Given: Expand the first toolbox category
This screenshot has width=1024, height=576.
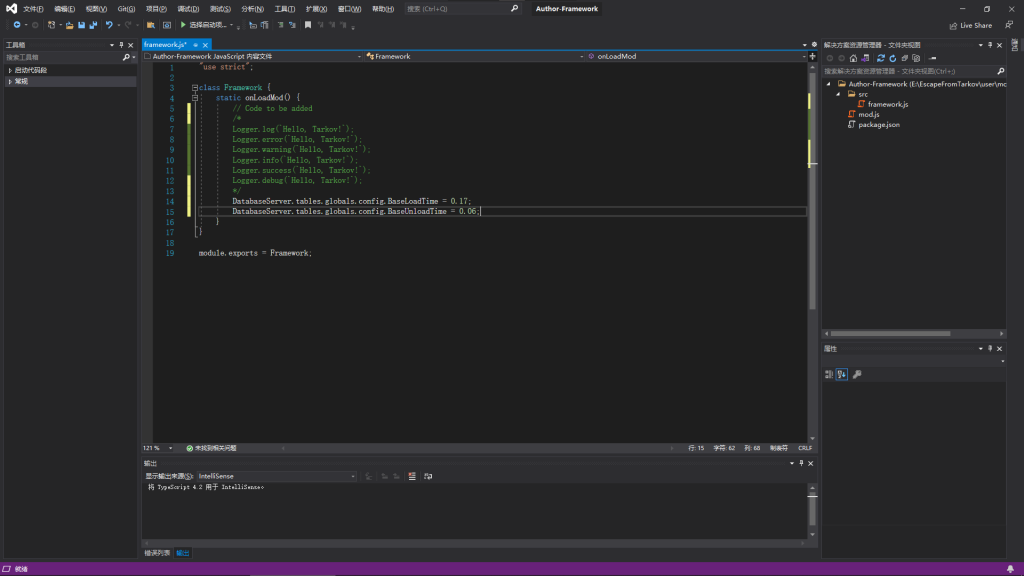Looking at the screenshot, I should 10,70.
